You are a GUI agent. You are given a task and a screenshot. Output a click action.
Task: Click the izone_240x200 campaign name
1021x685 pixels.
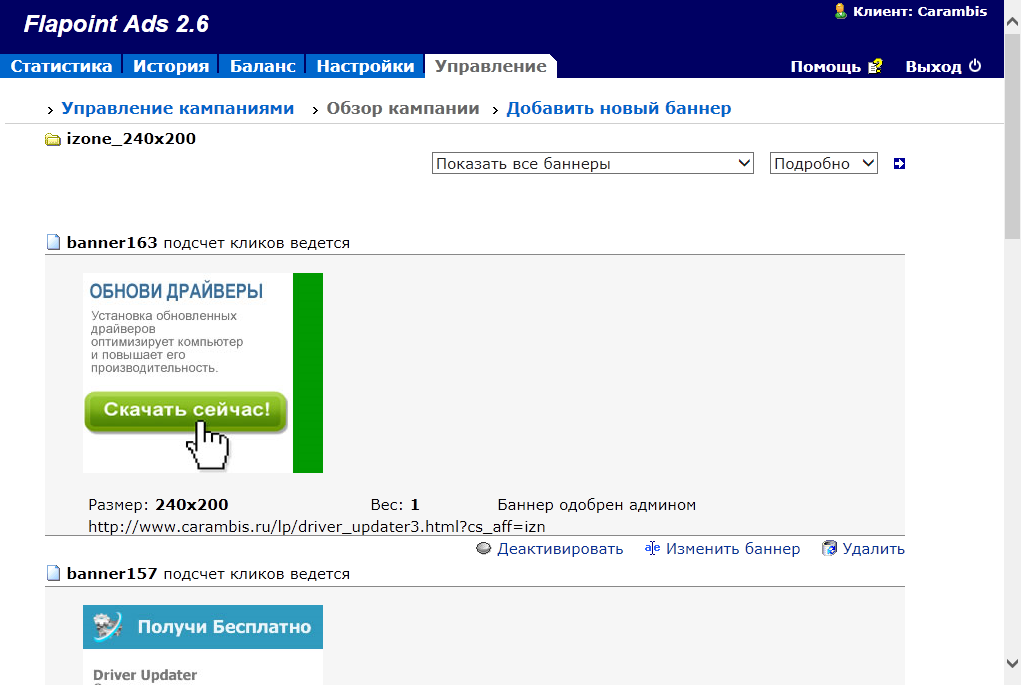pyautogui.click(x=131, y=139)
